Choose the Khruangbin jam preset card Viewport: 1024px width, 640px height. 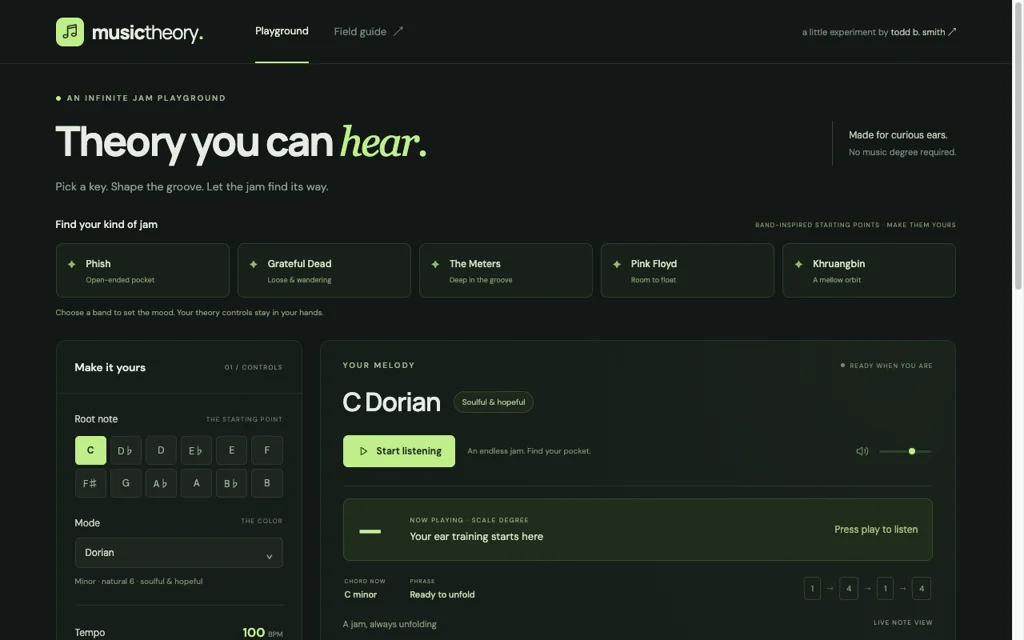(x=869, y=270)
